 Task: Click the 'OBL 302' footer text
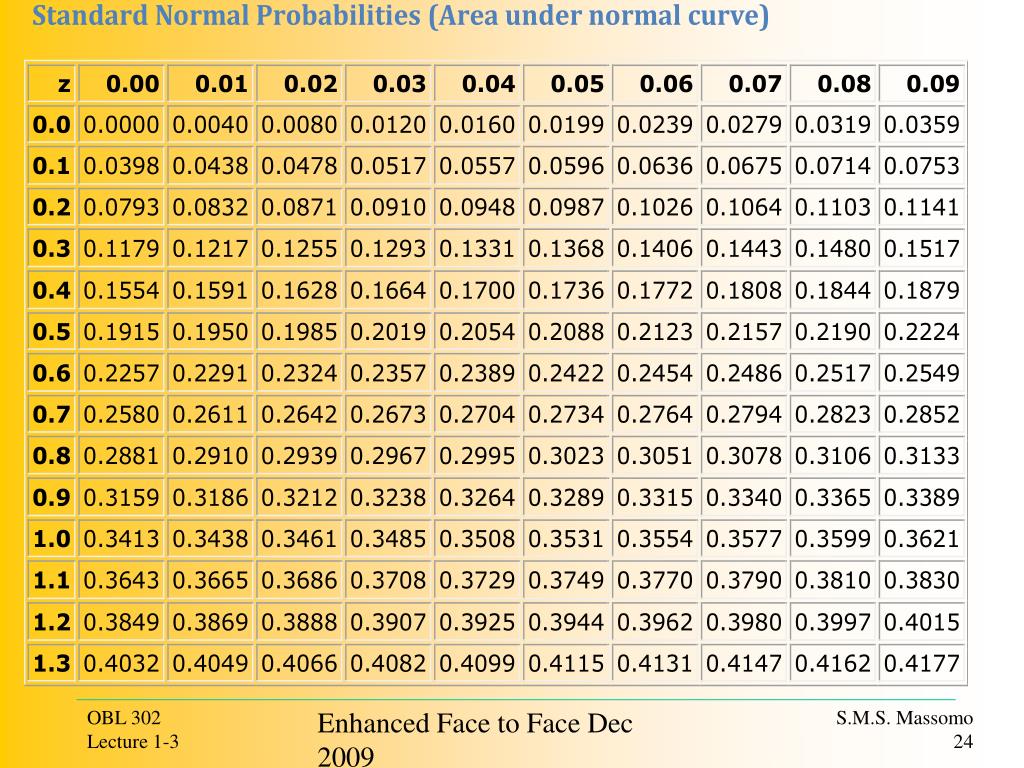pyautogui.click(x=123, y=718)
